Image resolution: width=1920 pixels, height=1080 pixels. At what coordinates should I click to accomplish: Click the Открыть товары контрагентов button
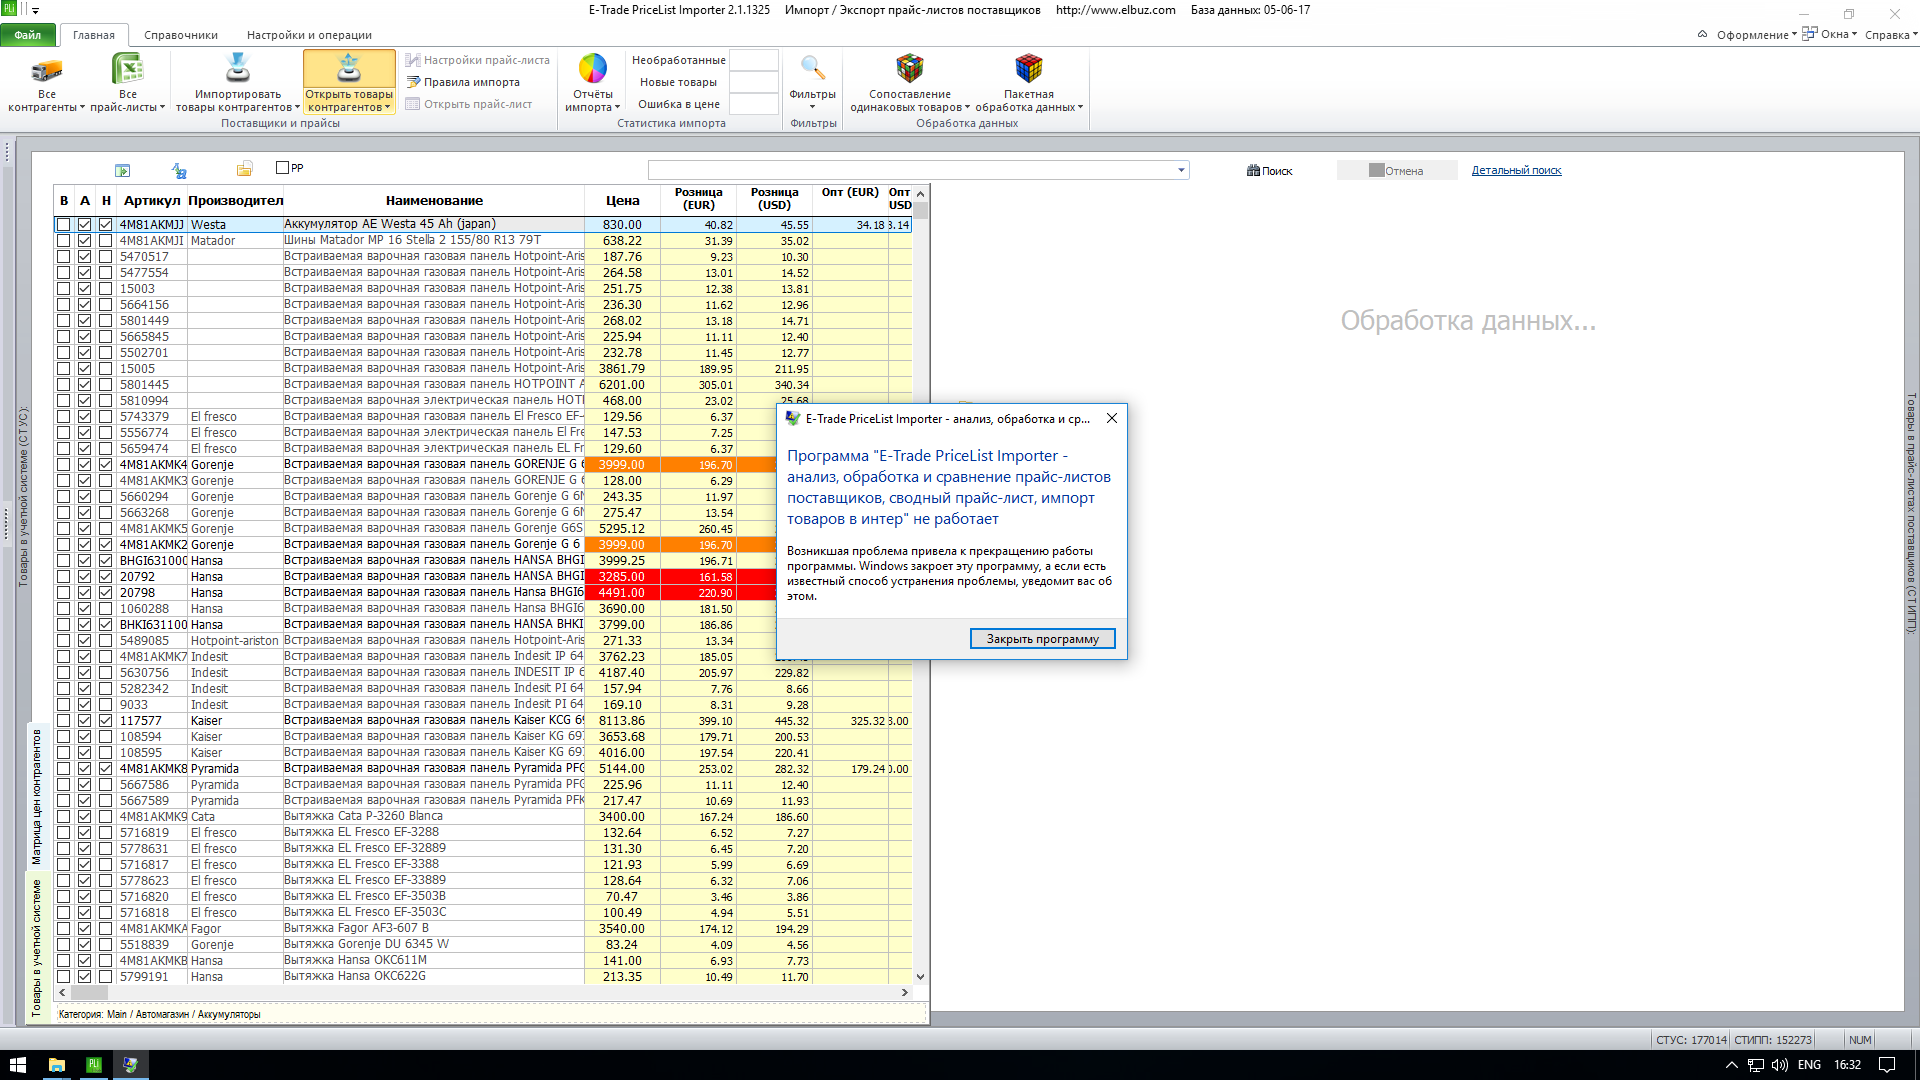[349, 82]
